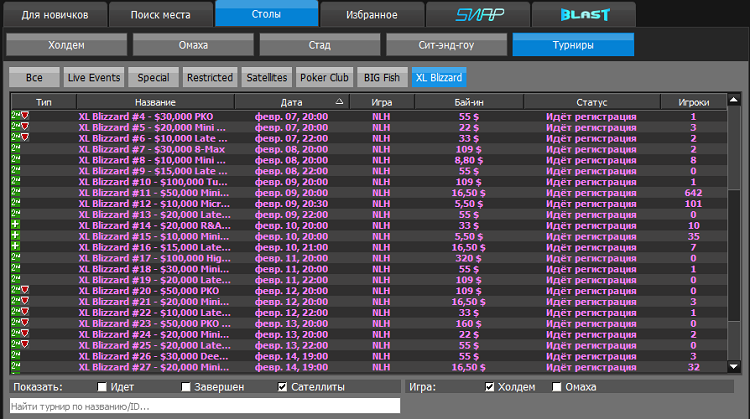Switch to the Избранное tab

[x=371, y=15]
